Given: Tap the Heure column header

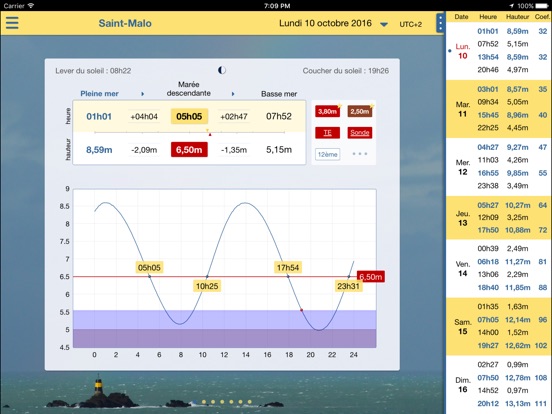Looking at the screenshot, I should (488, 17).
